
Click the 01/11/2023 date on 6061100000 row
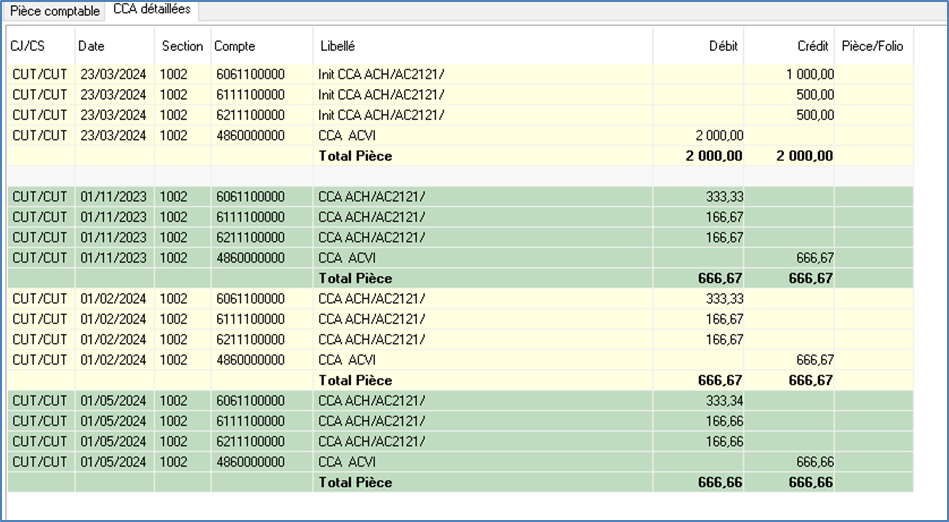(113, 197)
